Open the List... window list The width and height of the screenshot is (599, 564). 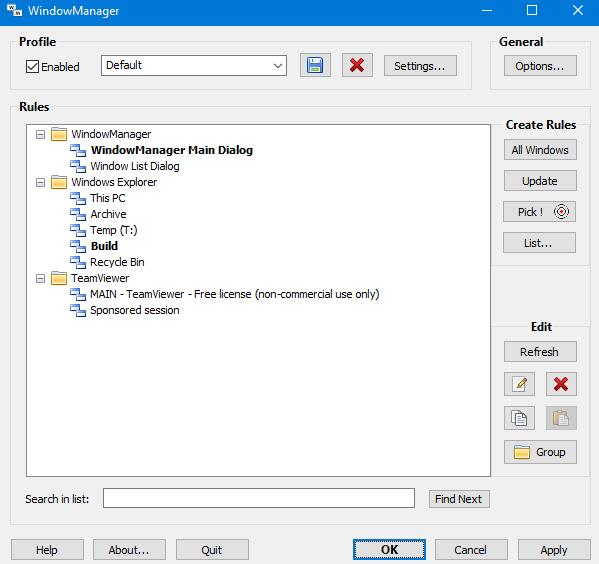pos(539,243)
